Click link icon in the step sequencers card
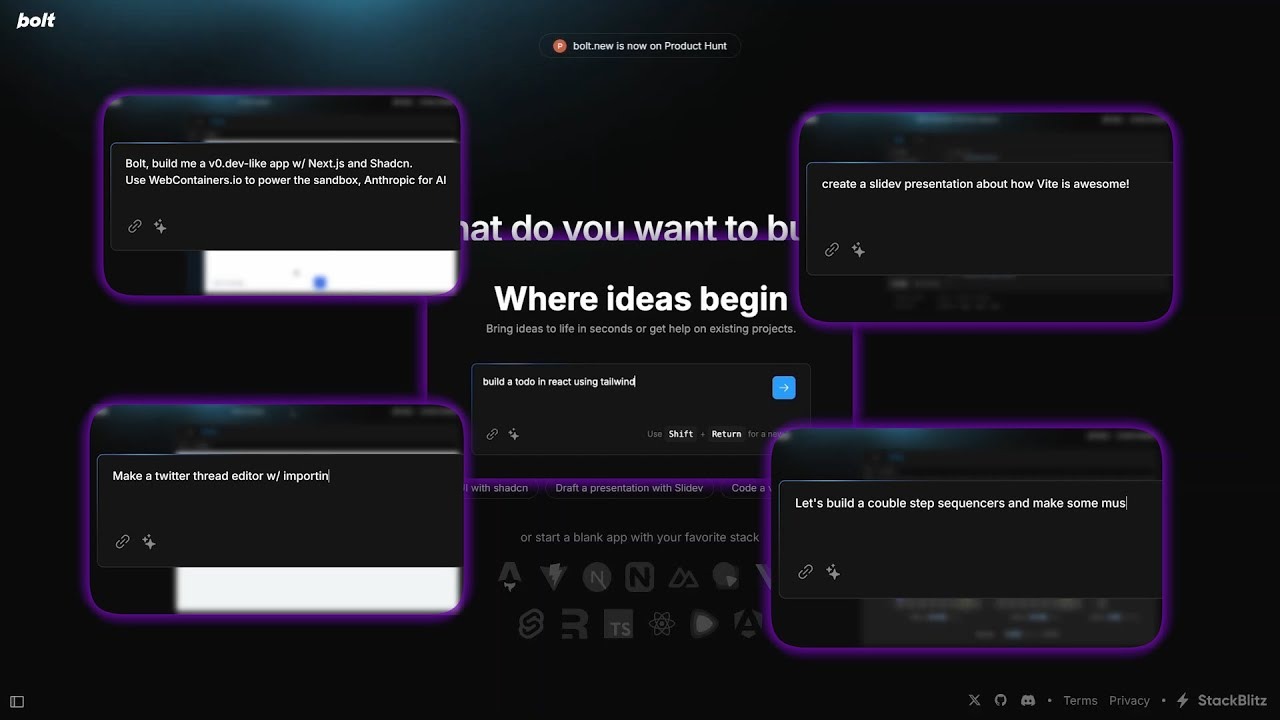This screenshot has height=720, width=1280. coord(805,572)
